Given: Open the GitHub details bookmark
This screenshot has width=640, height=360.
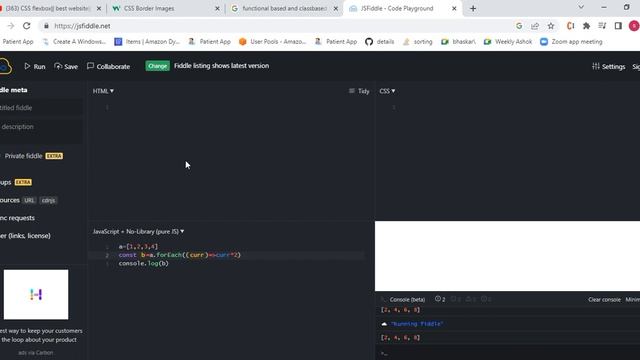Looking at the screenshot, I should pyautogui.click(x=380, y=42).
